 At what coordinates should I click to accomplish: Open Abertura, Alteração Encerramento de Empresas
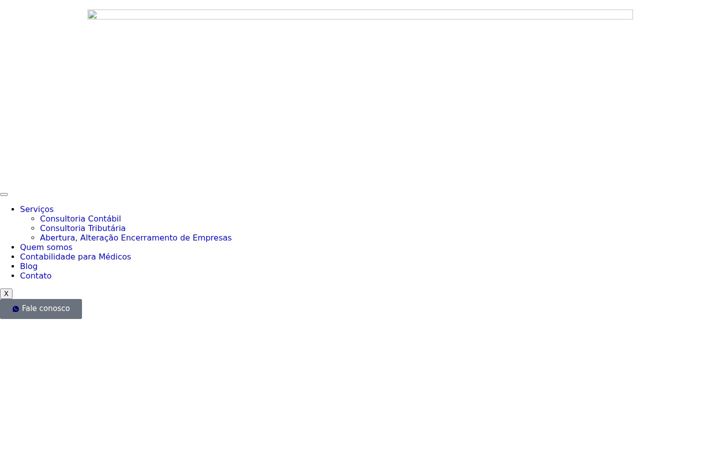point(135,238)
